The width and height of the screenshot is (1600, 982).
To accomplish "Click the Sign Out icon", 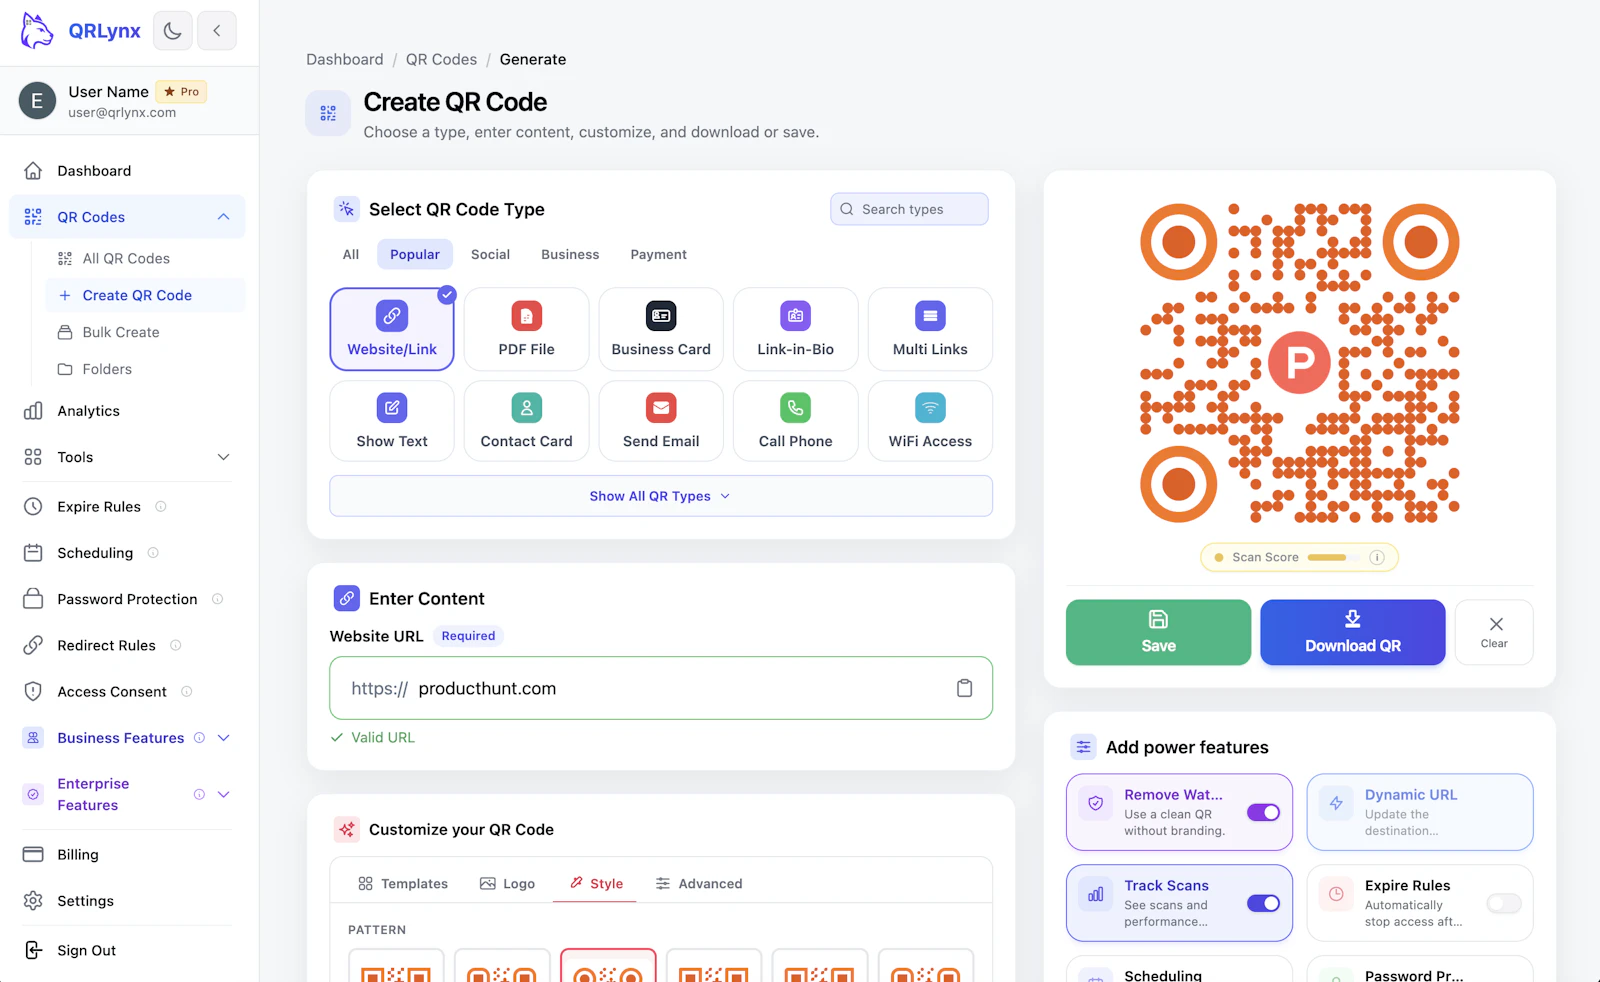I will pyautogui.click(x=33, y=950).
